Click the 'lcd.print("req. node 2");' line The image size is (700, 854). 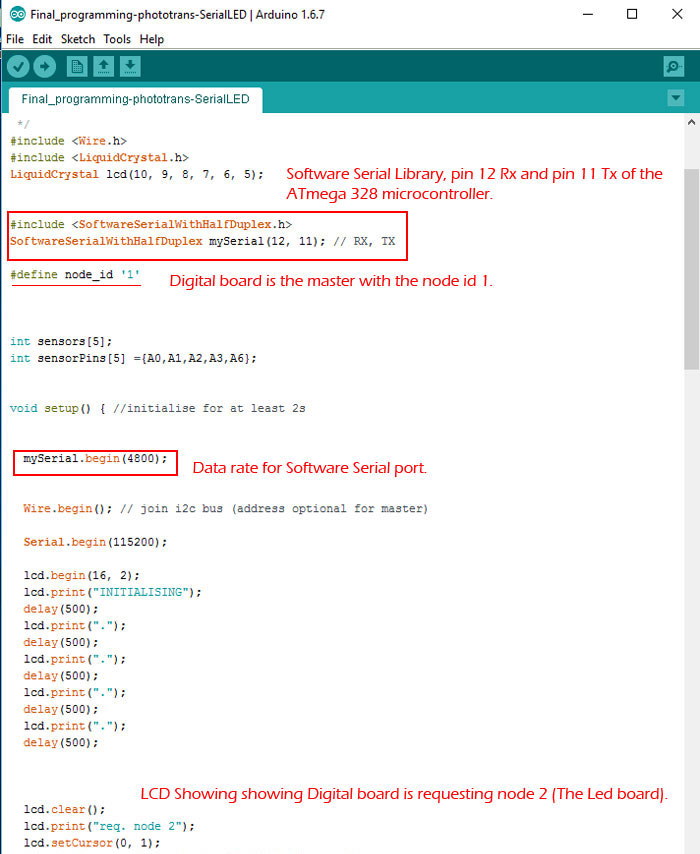click(x=109, y=826)
